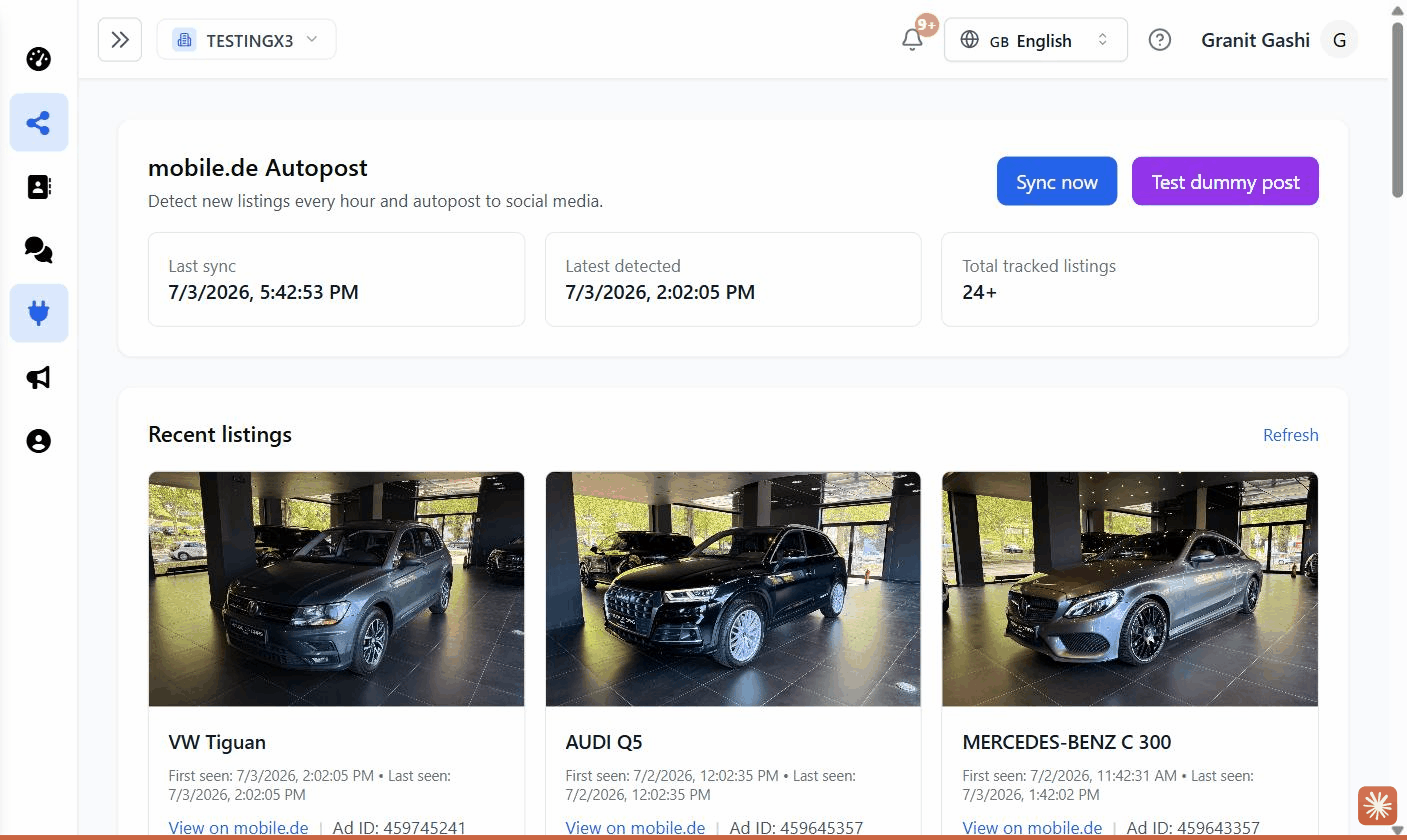Click Last sync value 7/3/2026, 5:42:53 PM

click(x=263, y=292)
